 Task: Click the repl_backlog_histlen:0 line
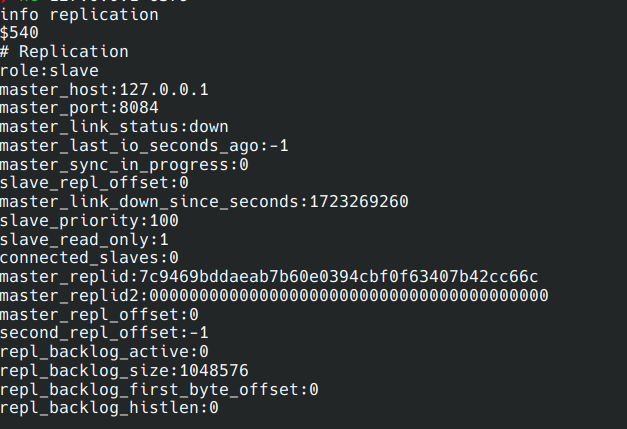(x=109, y=408)
